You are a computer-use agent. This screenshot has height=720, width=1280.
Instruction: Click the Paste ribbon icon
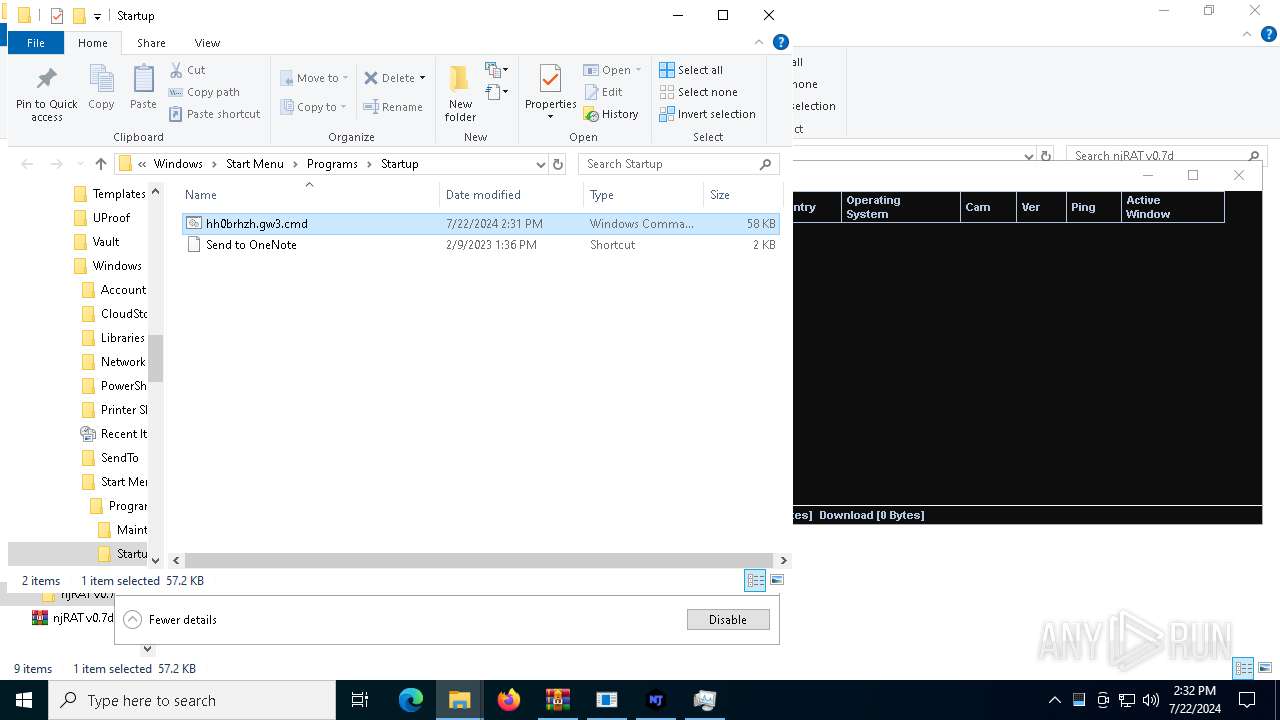coord(143,87)
